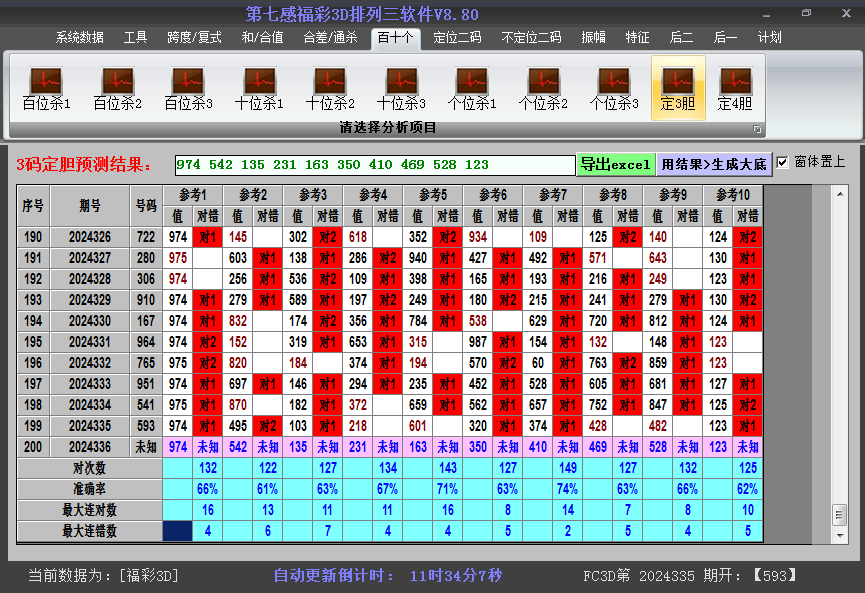Switch to the 跨度/复式 tab
865x593 pixels.
pos(194,38)
